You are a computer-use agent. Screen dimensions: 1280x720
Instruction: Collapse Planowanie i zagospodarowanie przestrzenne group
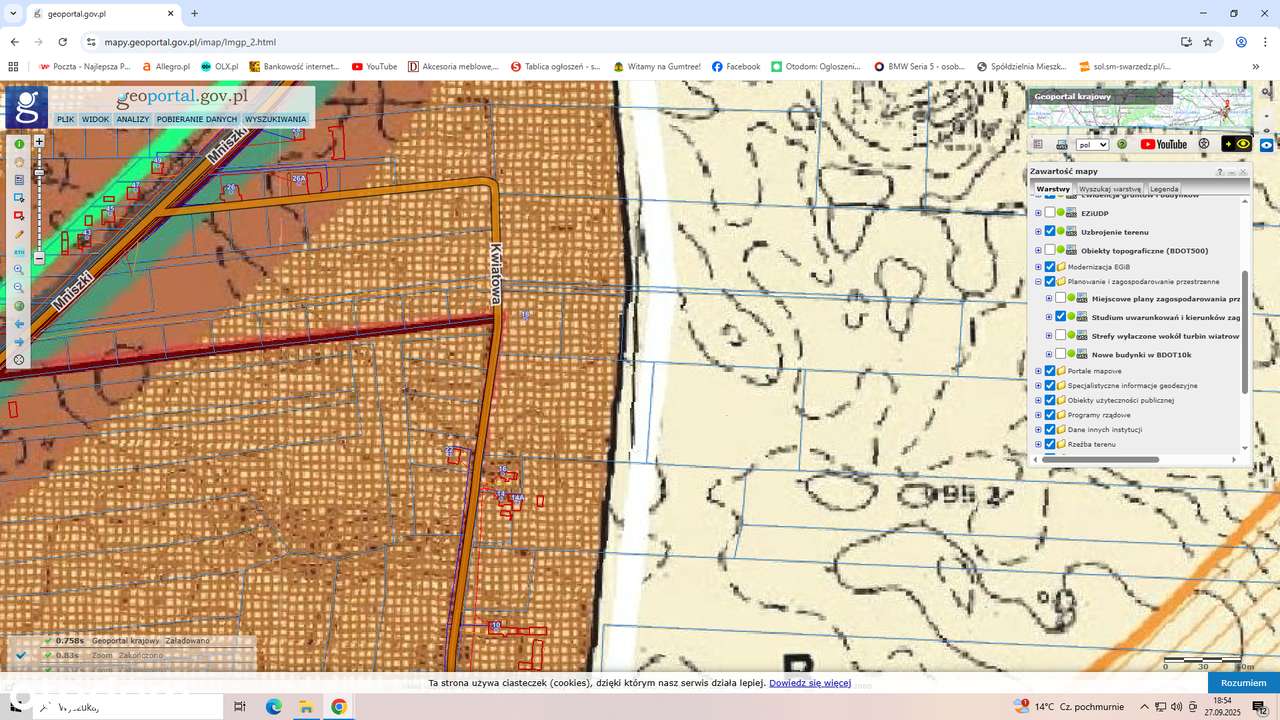pyautogui.click(x=1038, y=282)
